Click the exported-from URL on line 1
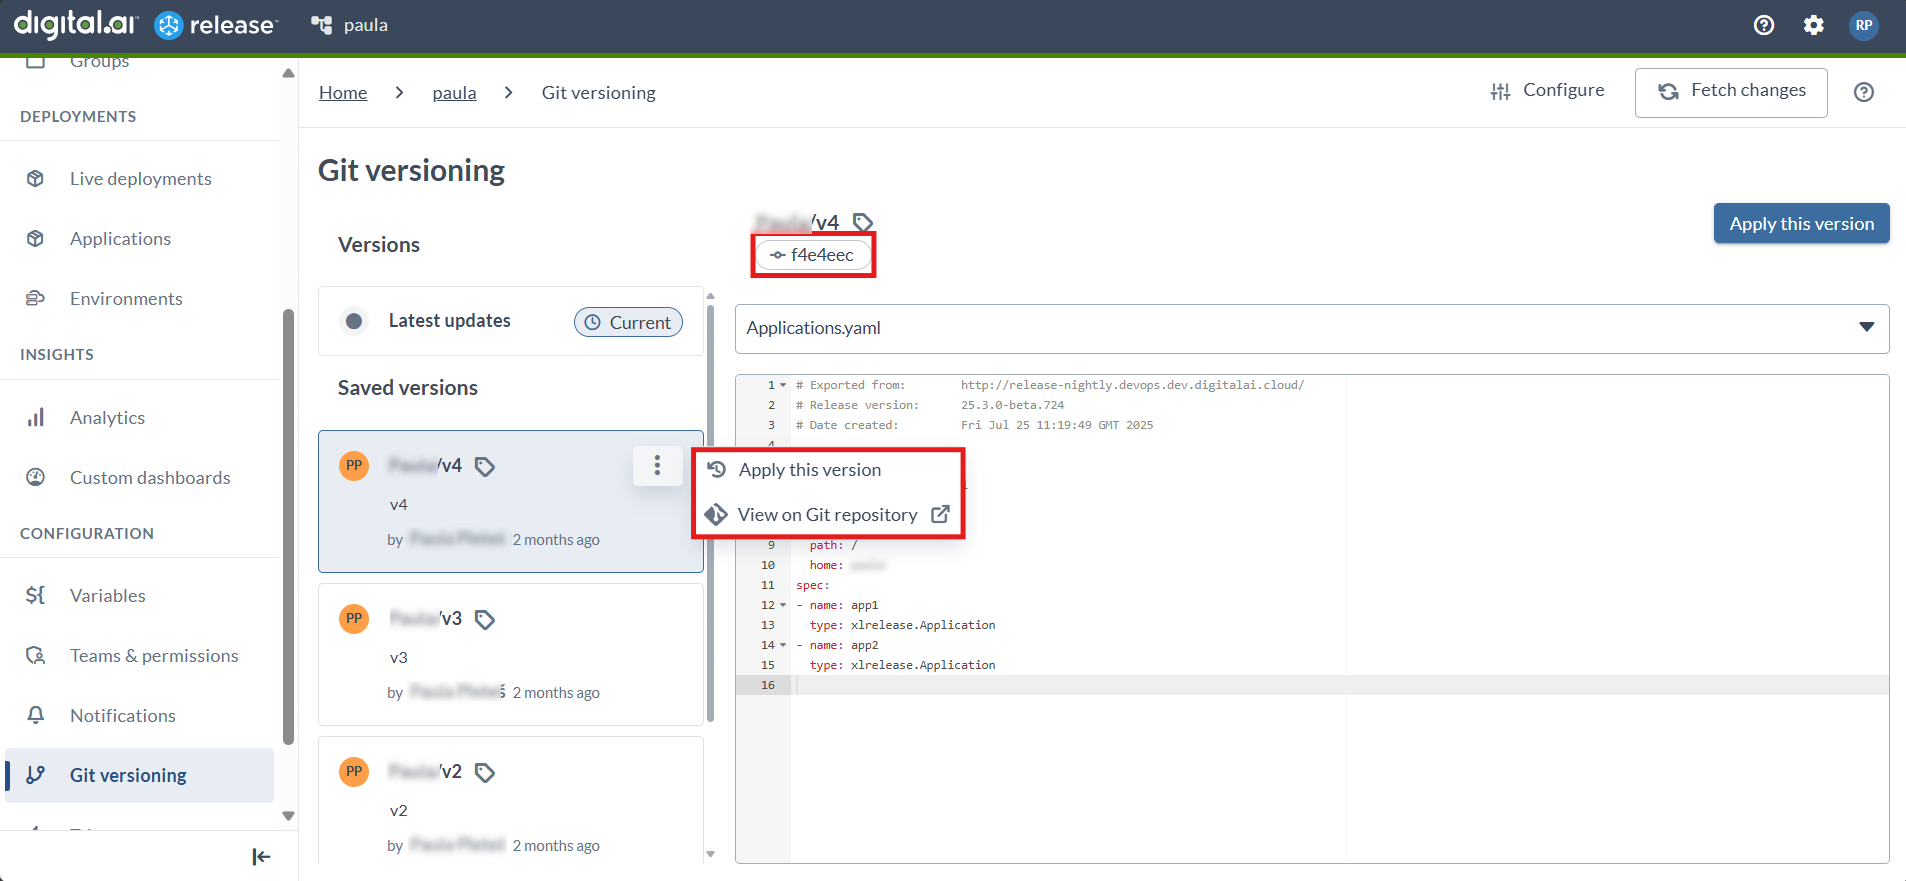 click(x=1133, y=385)
